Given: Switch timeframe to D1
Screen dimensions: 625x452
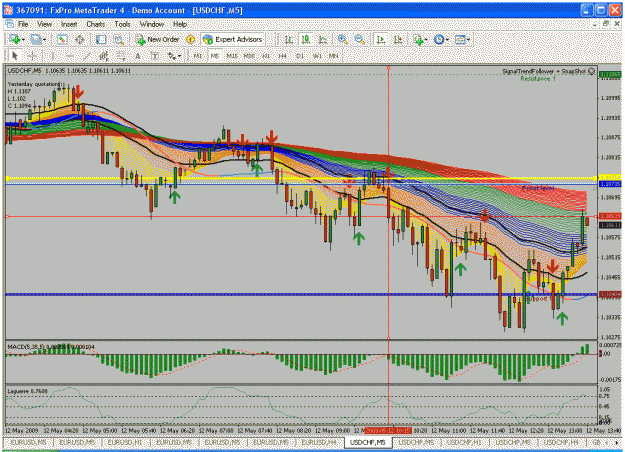Looking at the screenshot, I should 300,56.
